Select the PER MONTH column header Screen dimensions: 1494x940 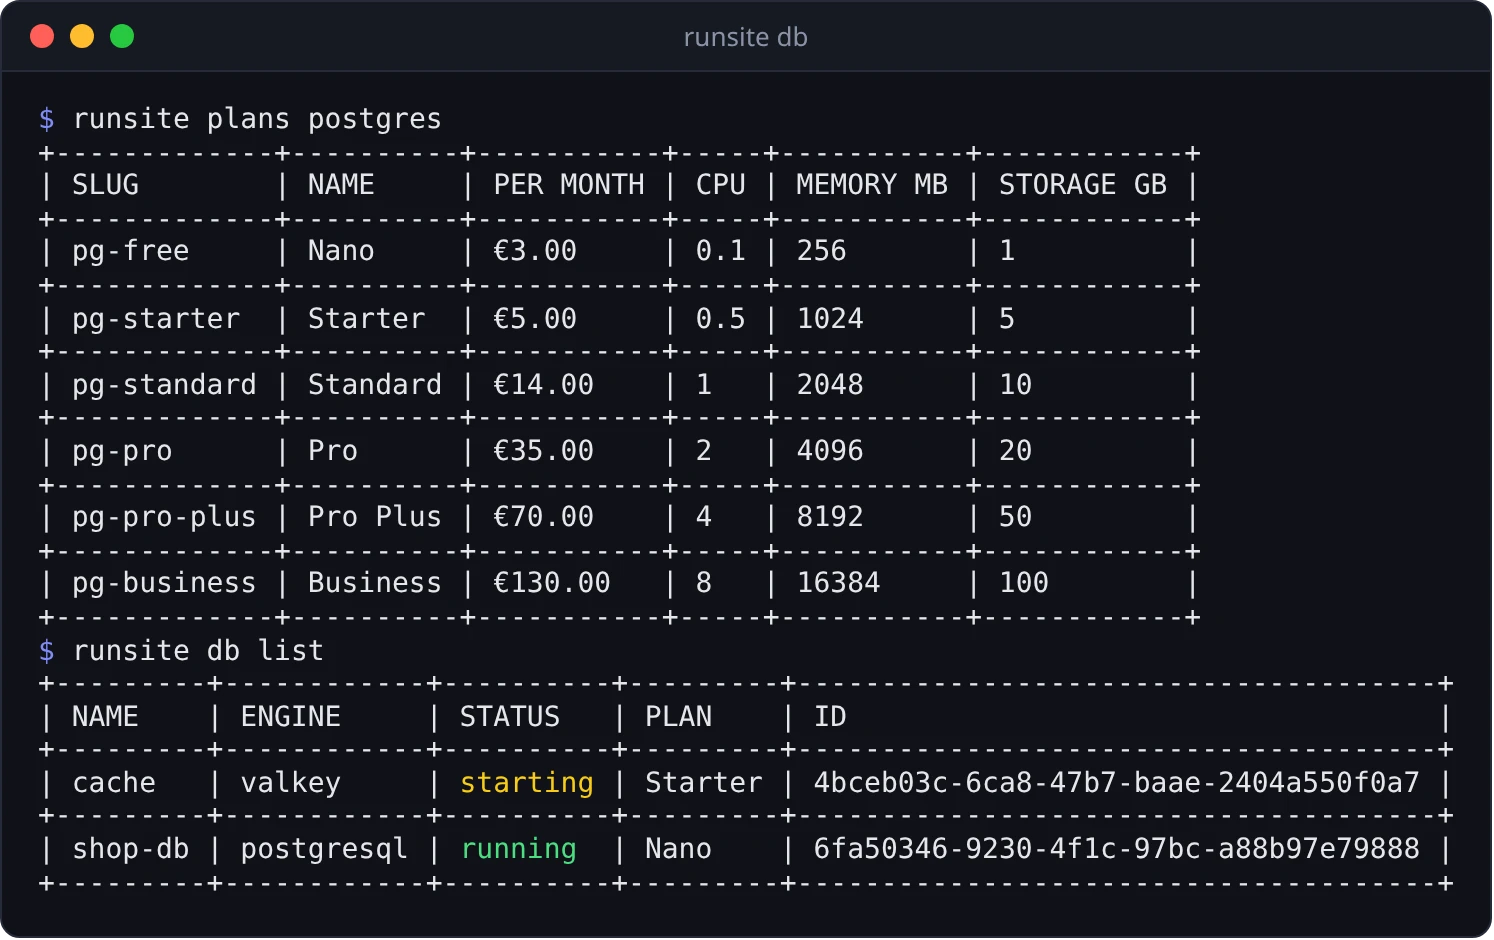pos(569,185)
